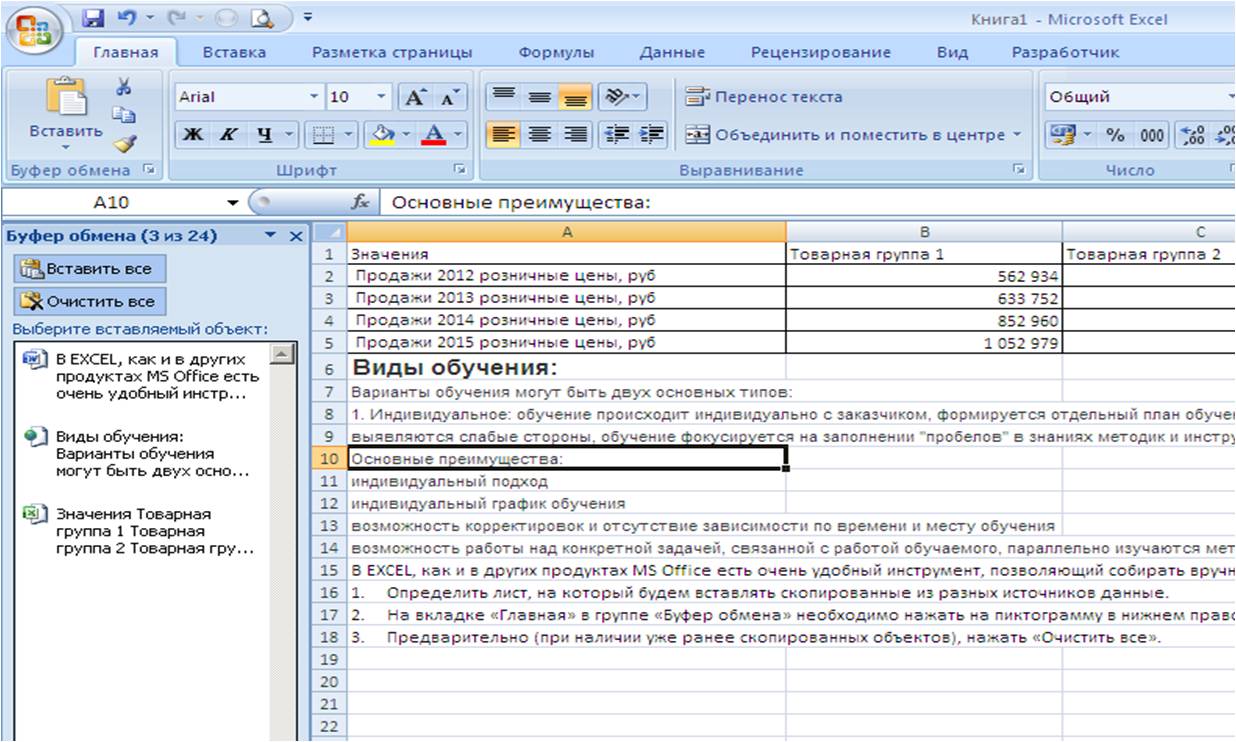1236x742 pixels.
Task: Expand the Name Box dropdown arrow
Action: point(232,203)
